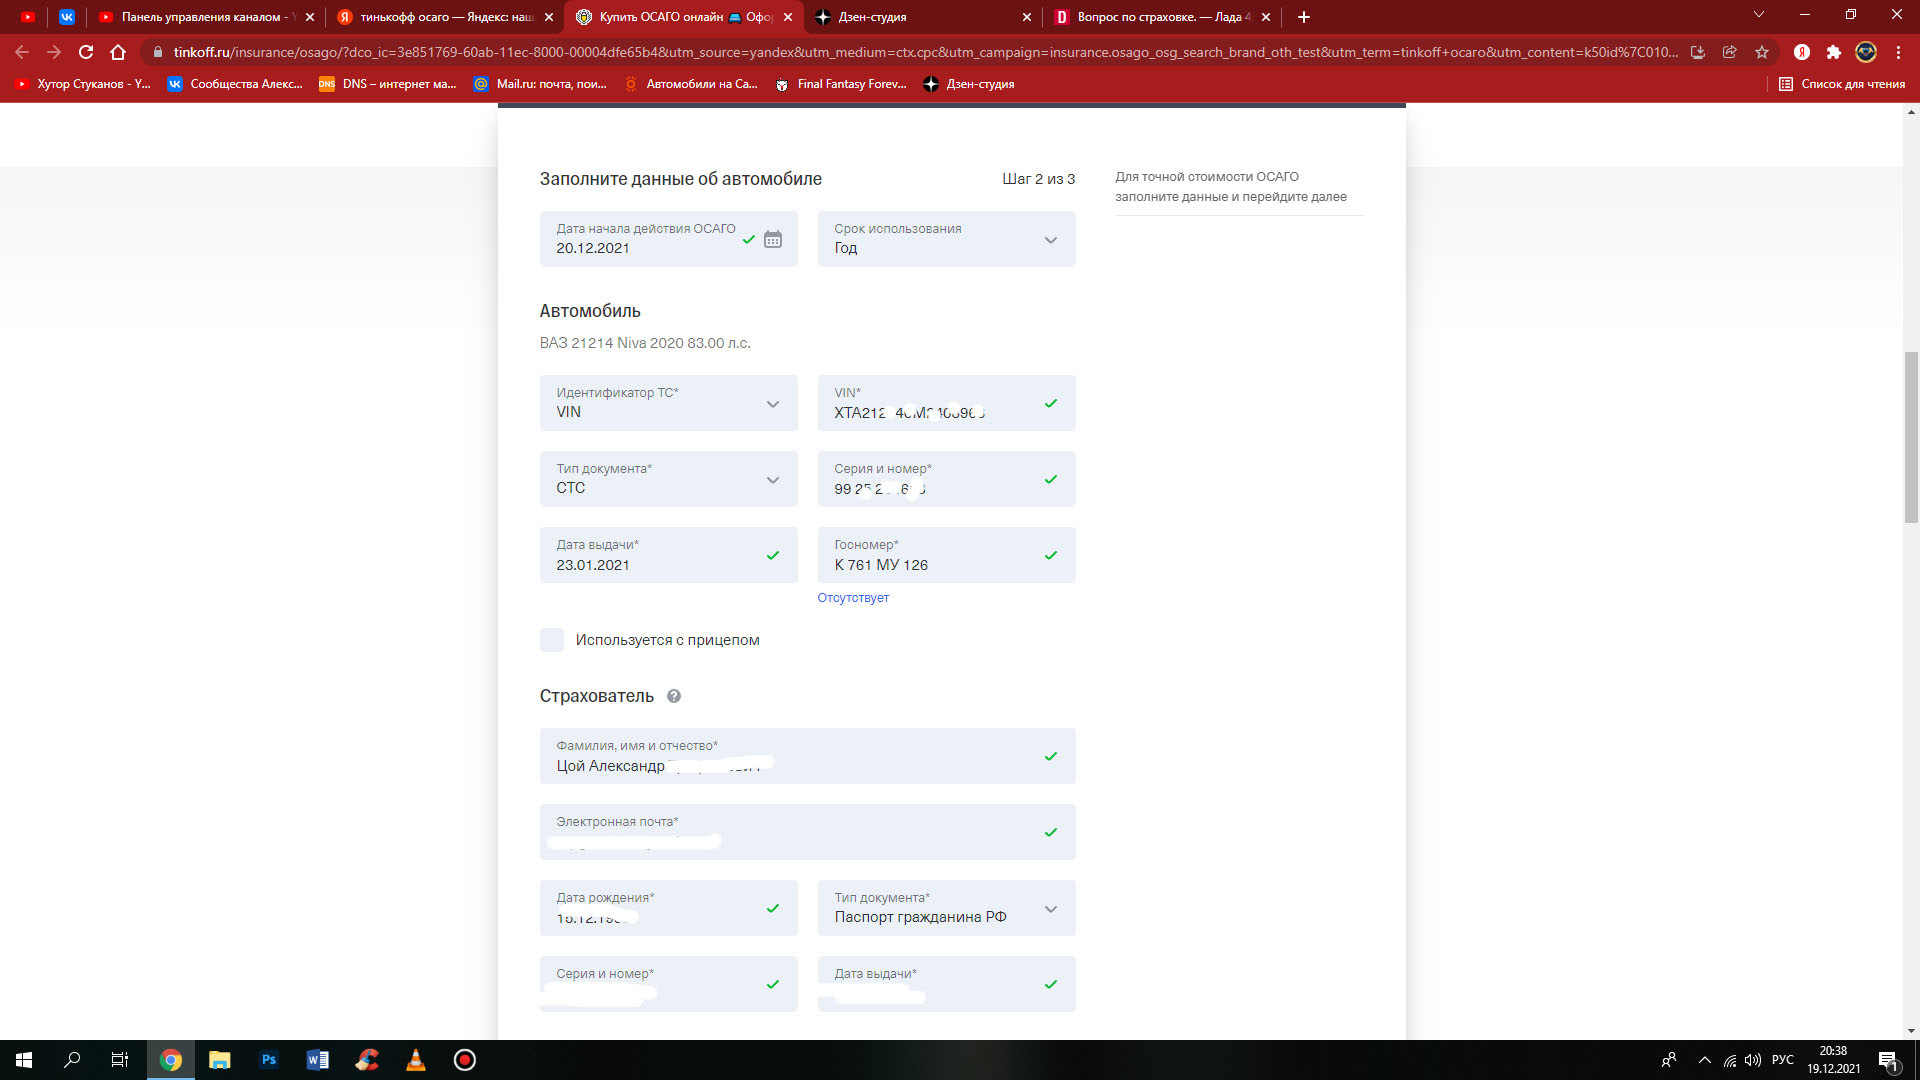Screen dimensions: 1920x1080
Task: Open CCleaner icon in taskbar
Action: click(367, 1060)
